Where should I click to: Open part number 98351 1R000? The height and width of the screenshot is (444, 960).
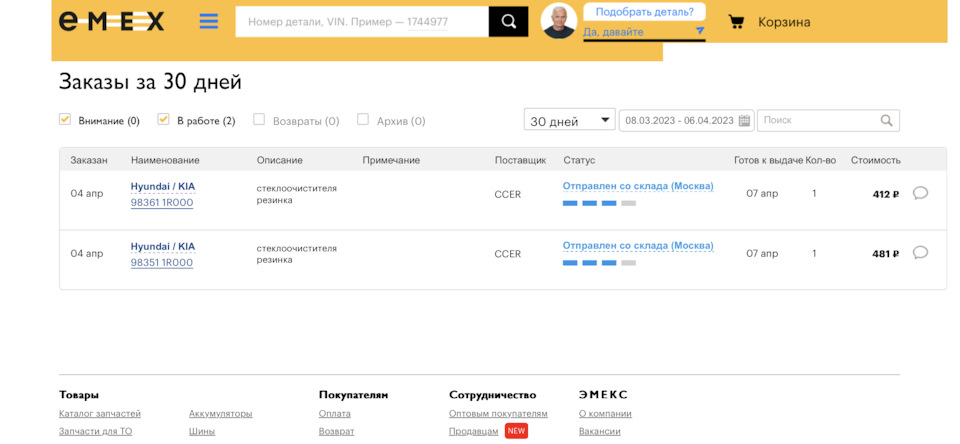[x=162, y=263]
